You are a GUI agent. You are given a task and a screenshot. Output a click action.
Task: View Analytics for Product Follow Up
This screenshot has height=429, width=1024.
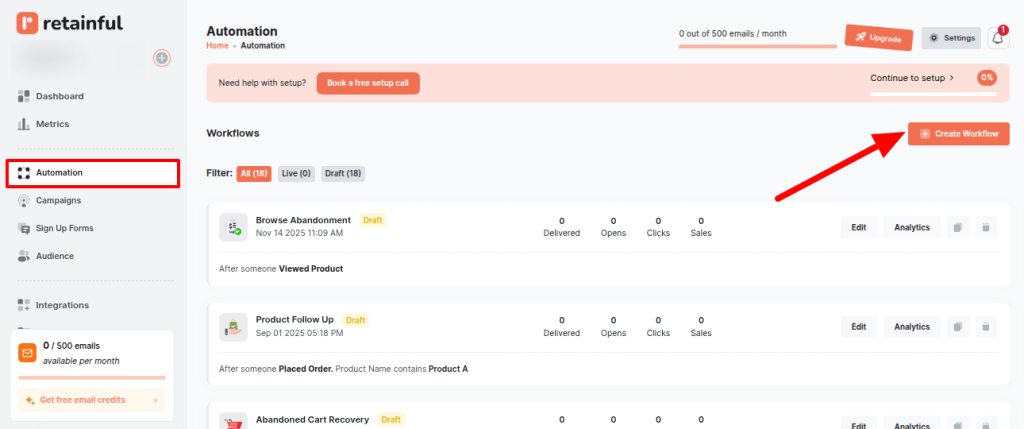tap(912, 326)
